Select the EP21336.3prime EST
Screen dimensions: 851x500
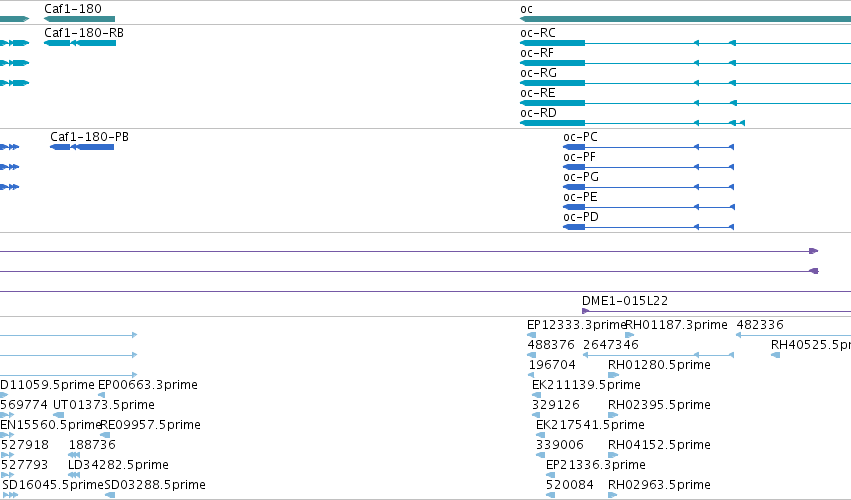pos(596,465)
